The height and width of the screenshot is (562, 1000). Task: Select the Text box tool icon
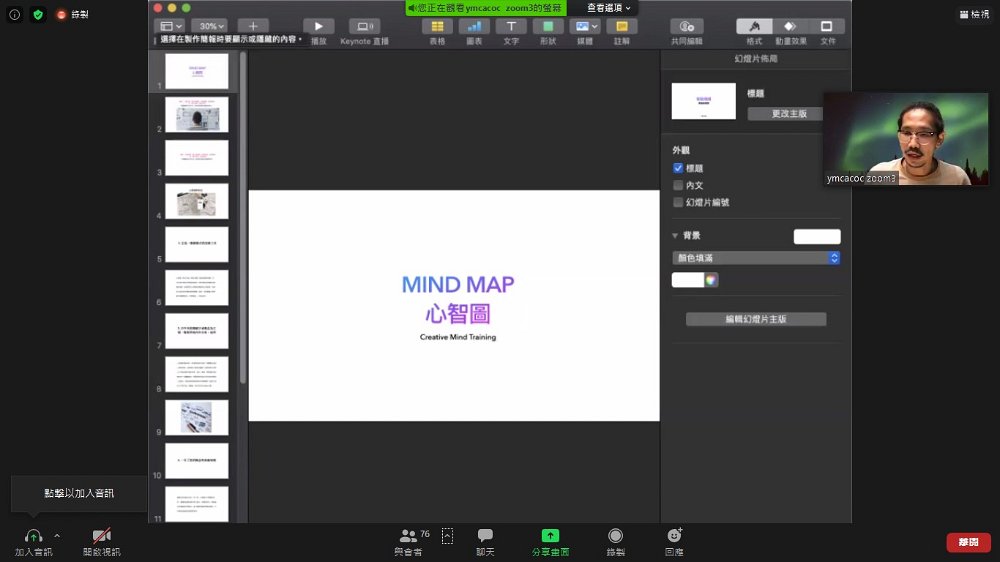pos(511,26)
